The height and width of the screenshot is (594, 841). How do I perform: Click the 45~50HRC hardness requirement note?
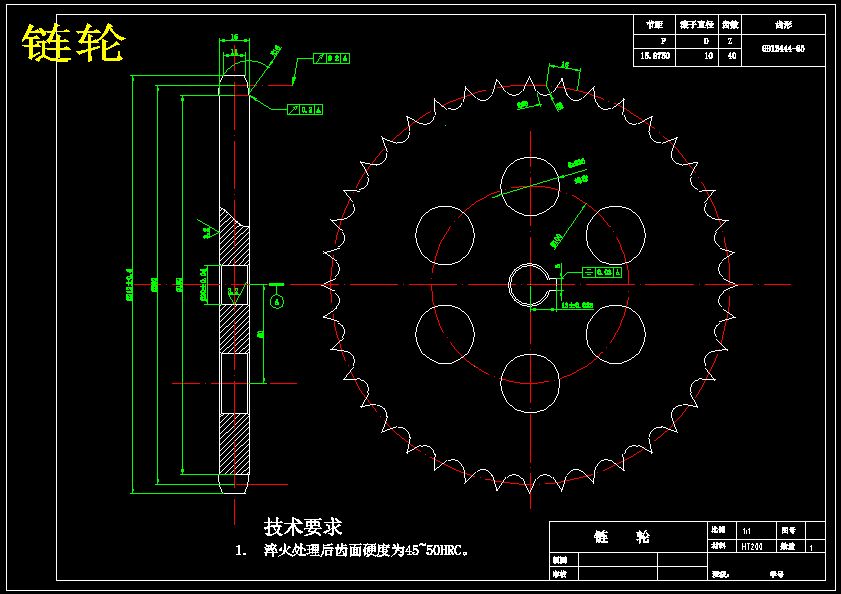[x=366, y=550]
